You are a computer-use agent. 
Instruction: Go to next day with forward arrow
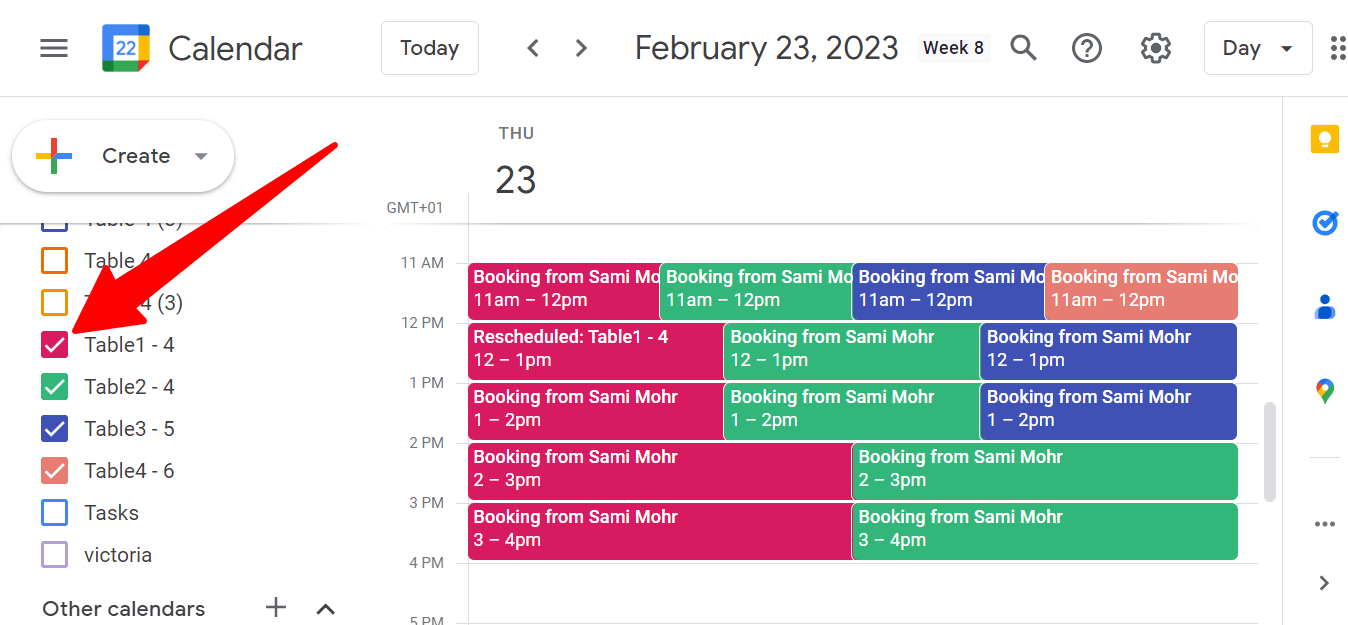click(581, 47)
